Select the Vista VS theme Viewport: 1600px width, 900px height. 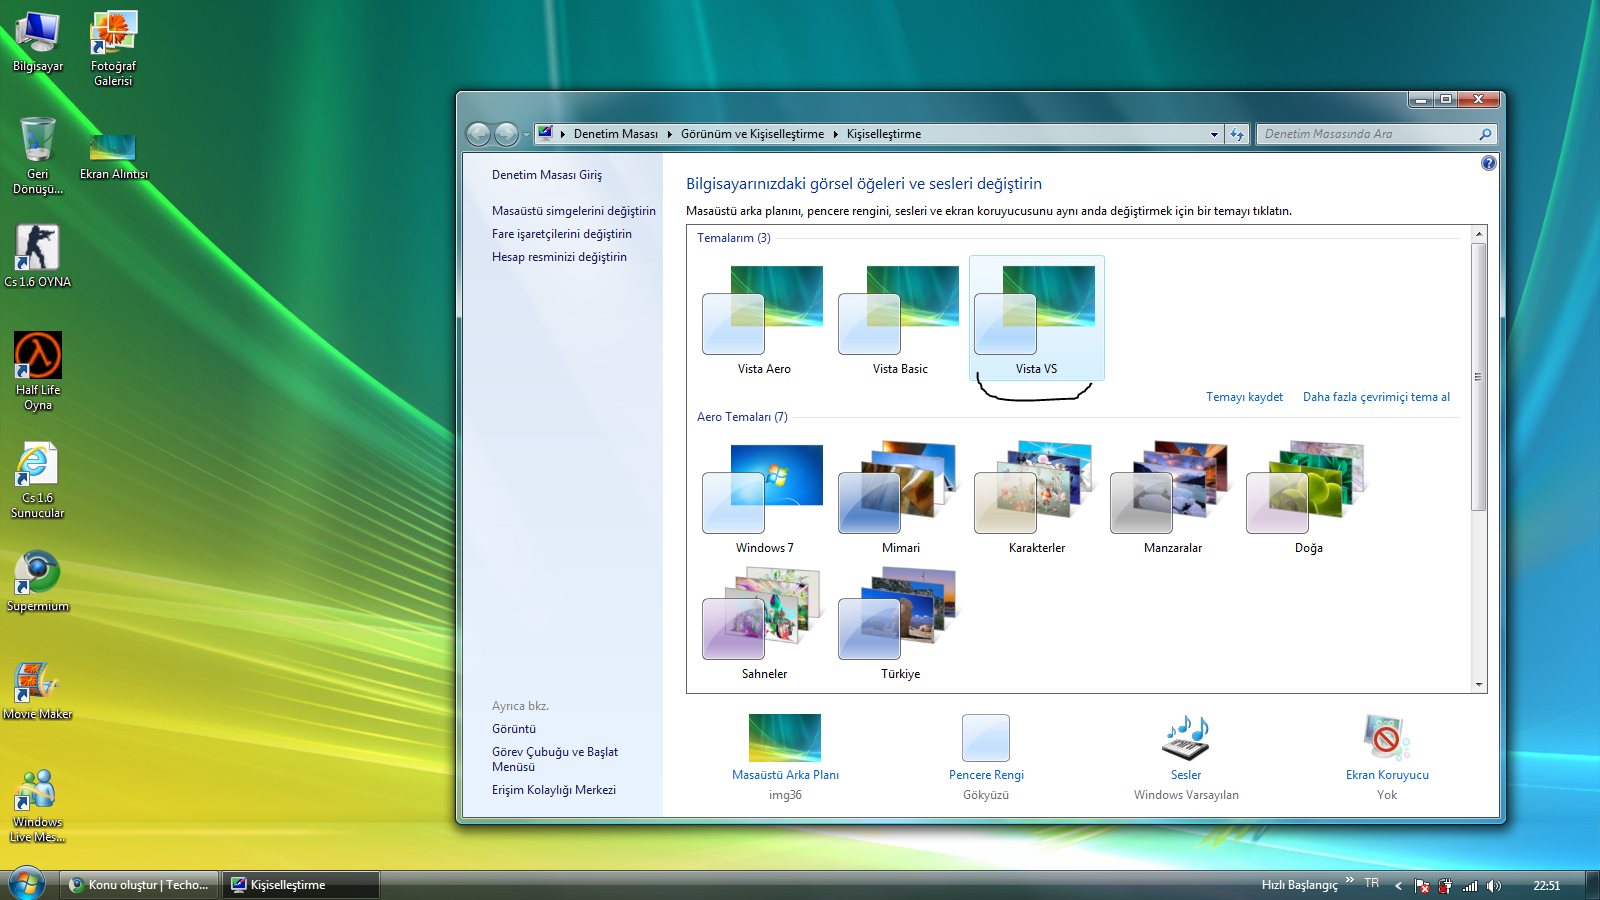tap(1036, 319)
